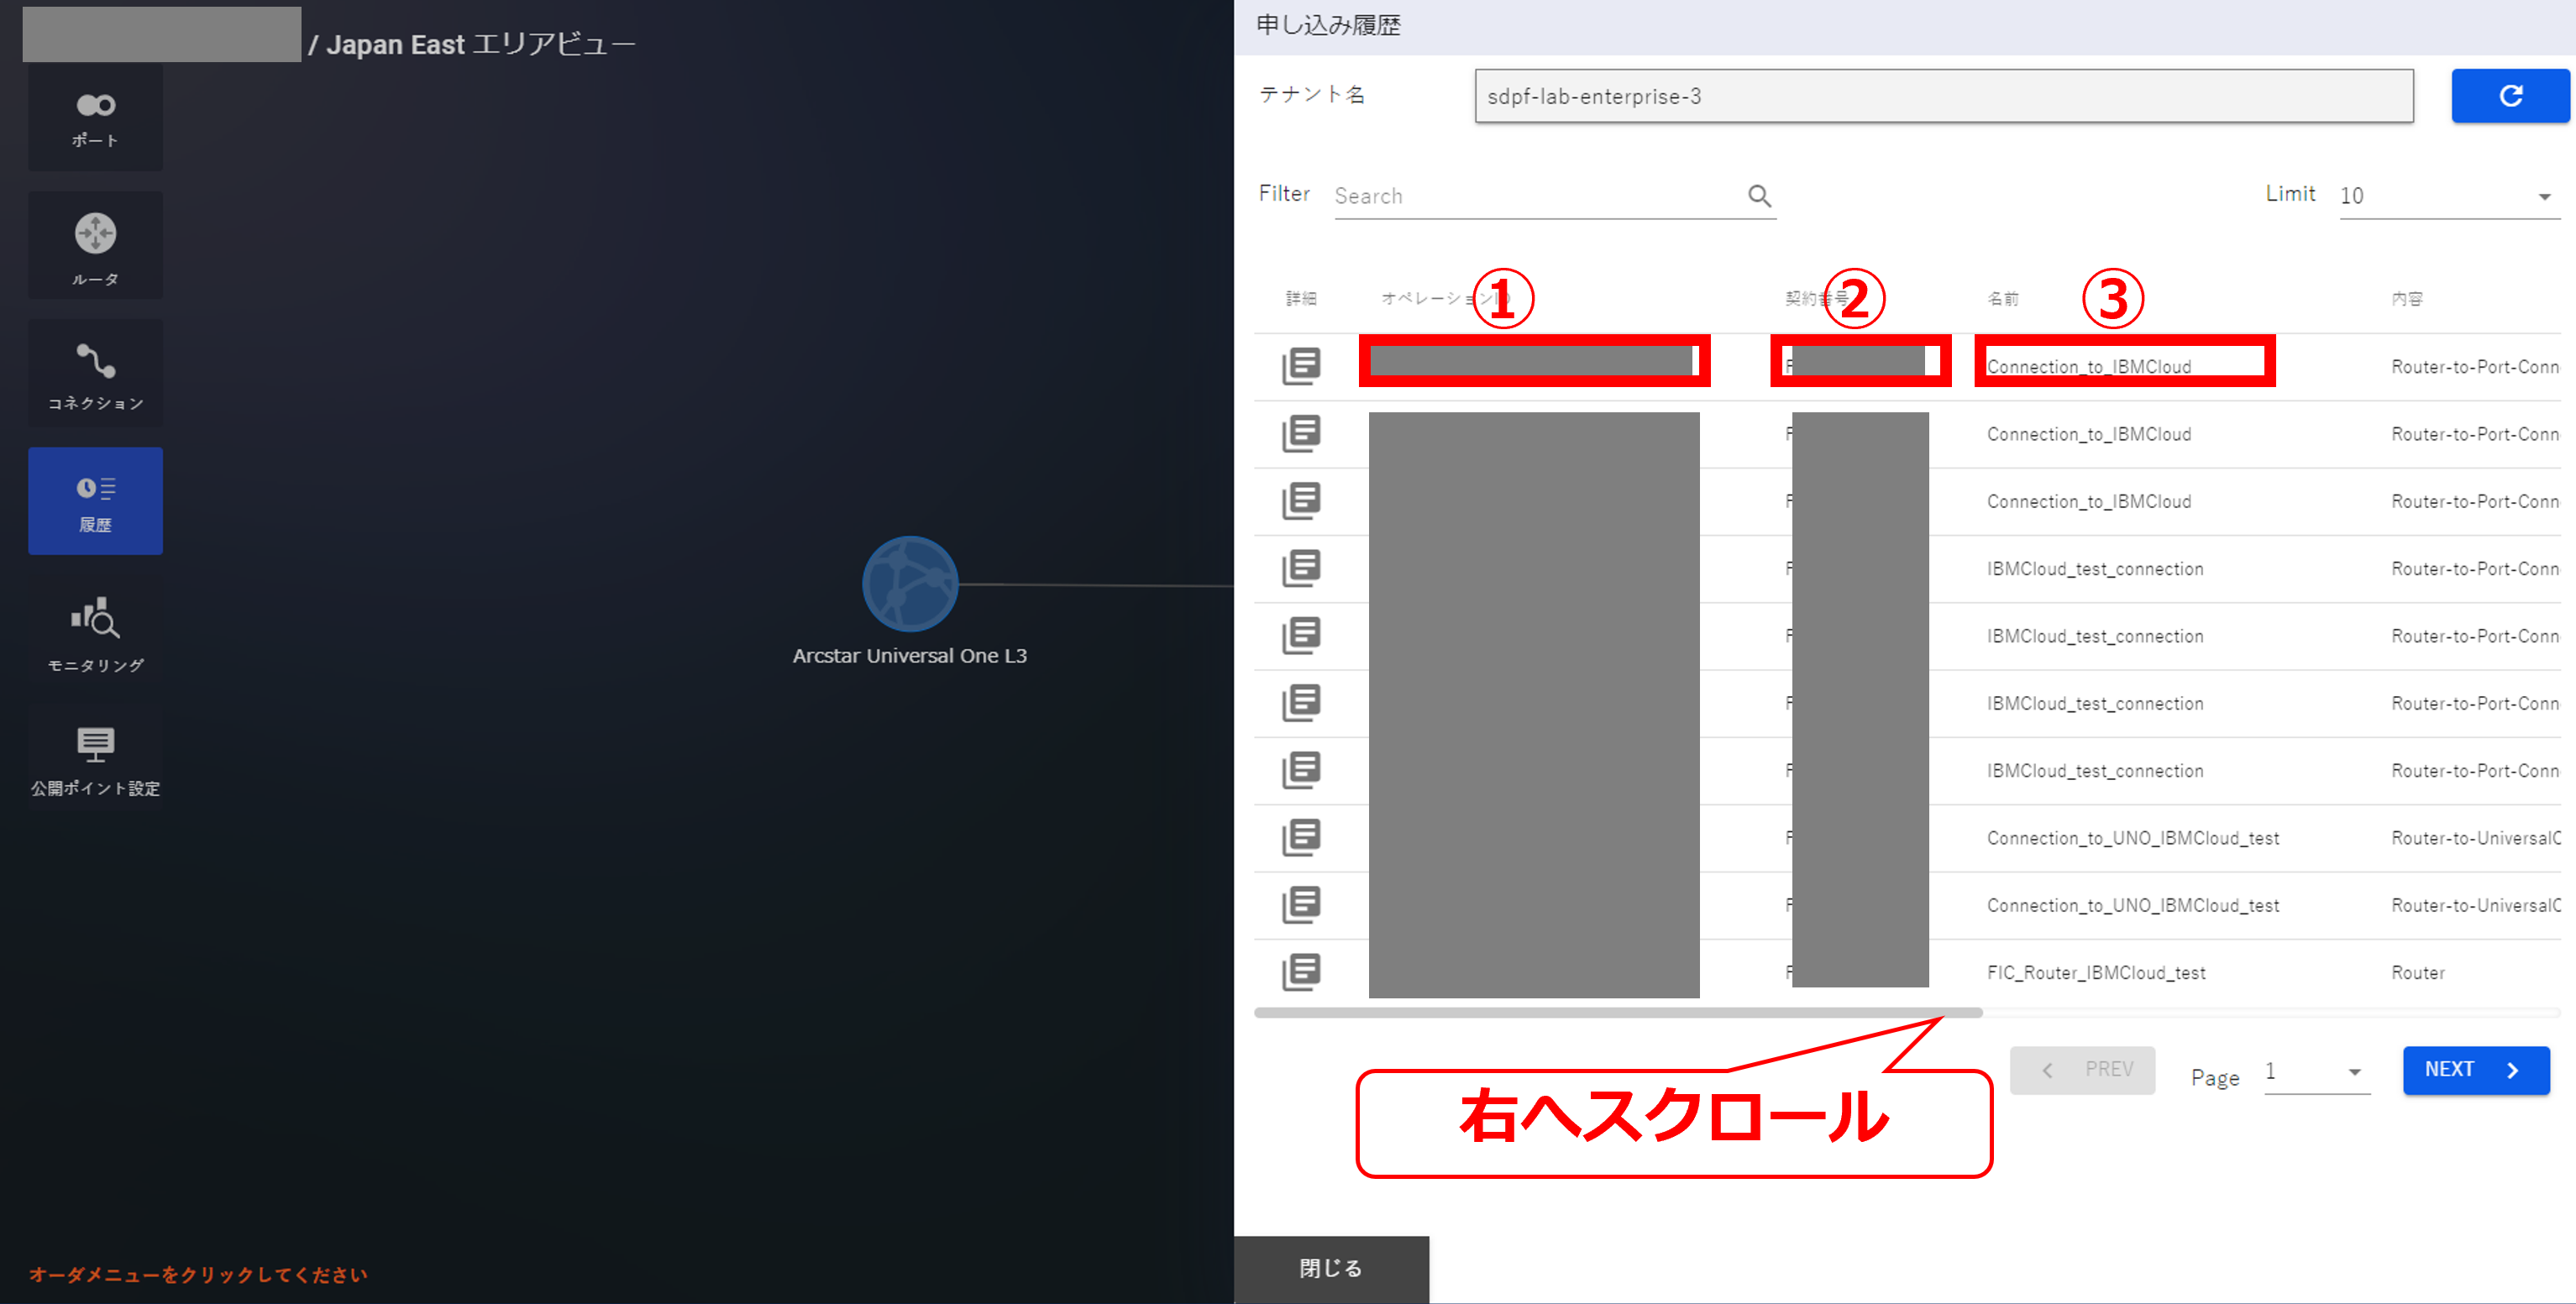Viewport: 2576px width, 1304px height.
Task: Expand the Limit dropdown showing 10
Action: [2448, 196]
